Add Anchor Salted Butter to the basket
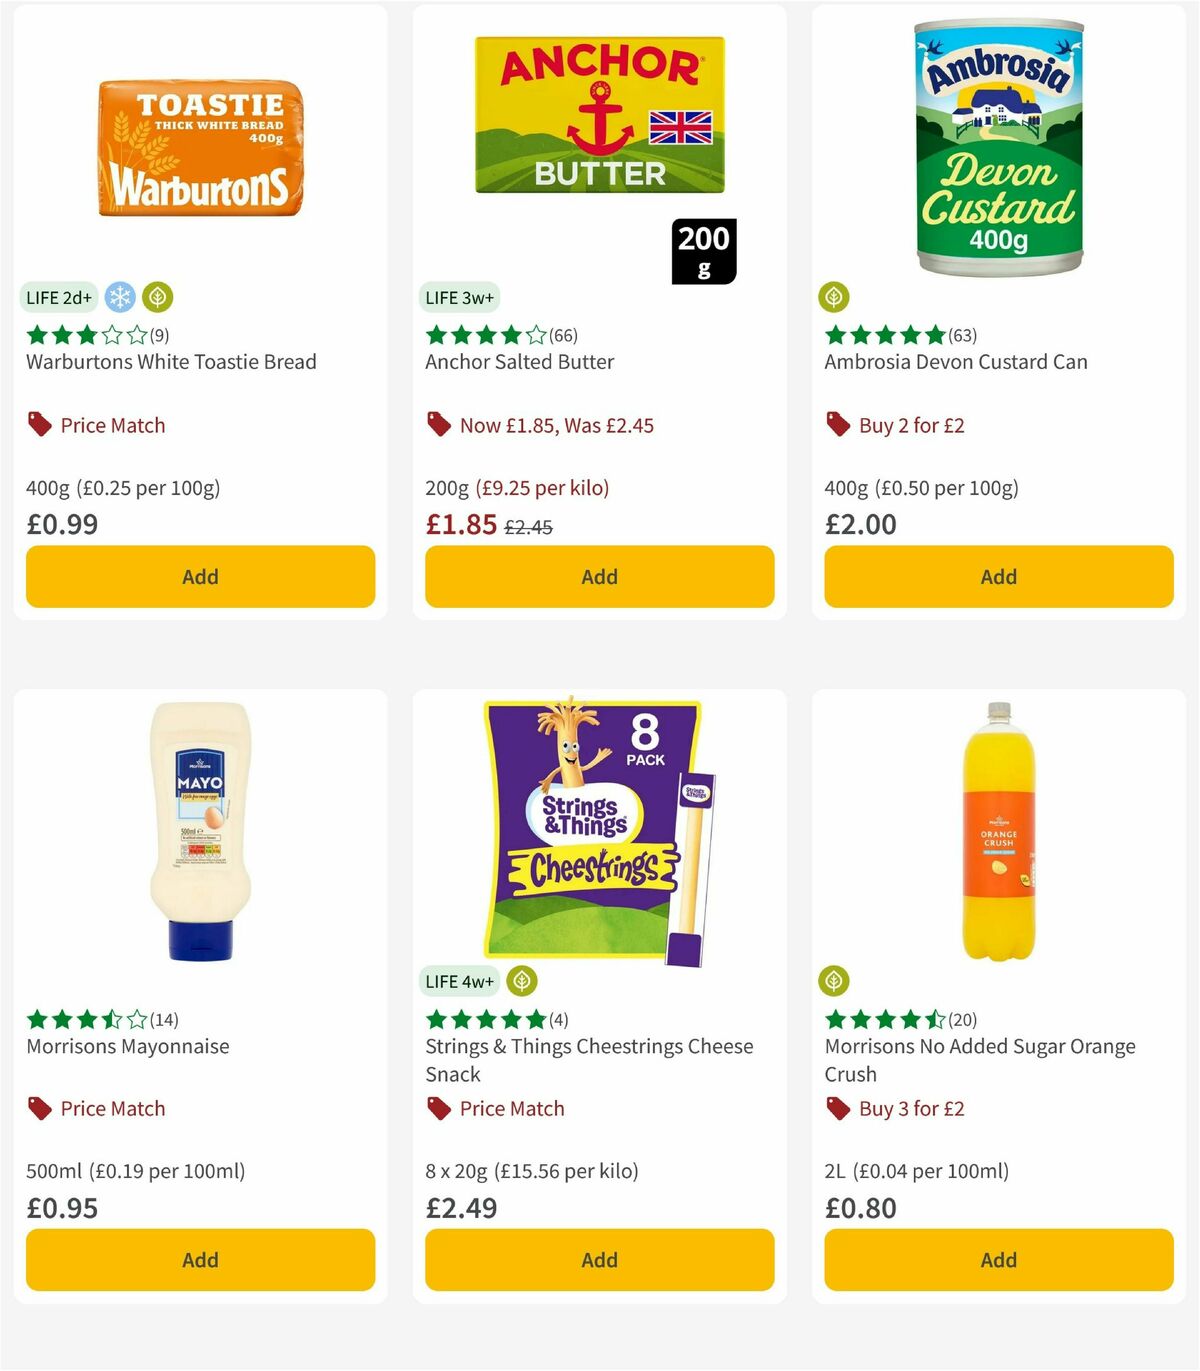The width and height of the screenshot is (1200, 1371). coord(599,576)
